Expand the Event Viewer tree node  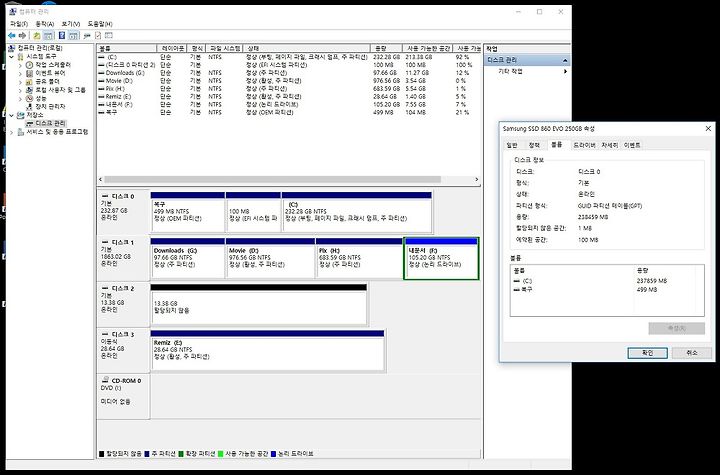[x=20, y=73]
